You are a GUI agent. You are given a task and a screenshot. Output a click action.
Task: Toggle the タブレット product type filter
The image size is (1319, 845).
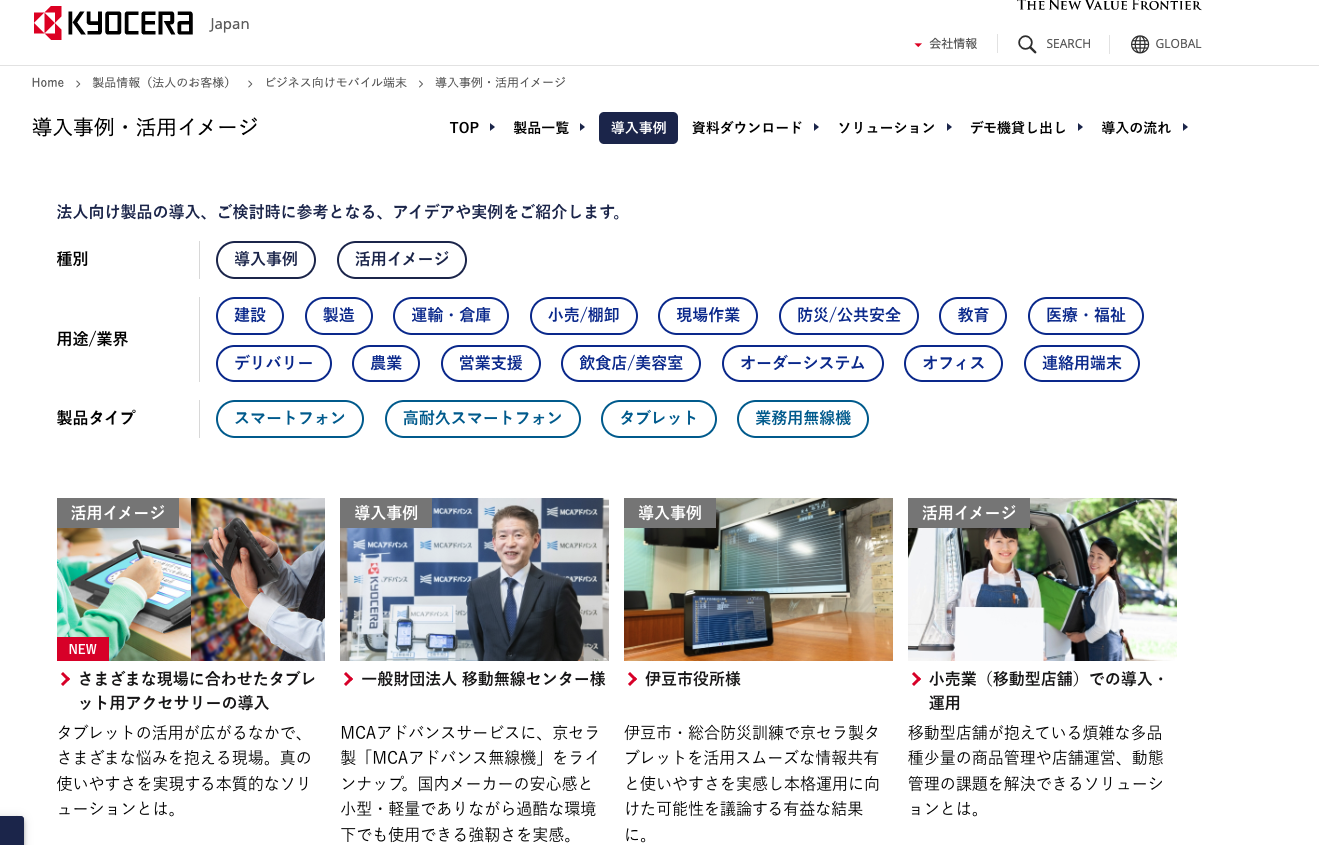pos(658,418)
